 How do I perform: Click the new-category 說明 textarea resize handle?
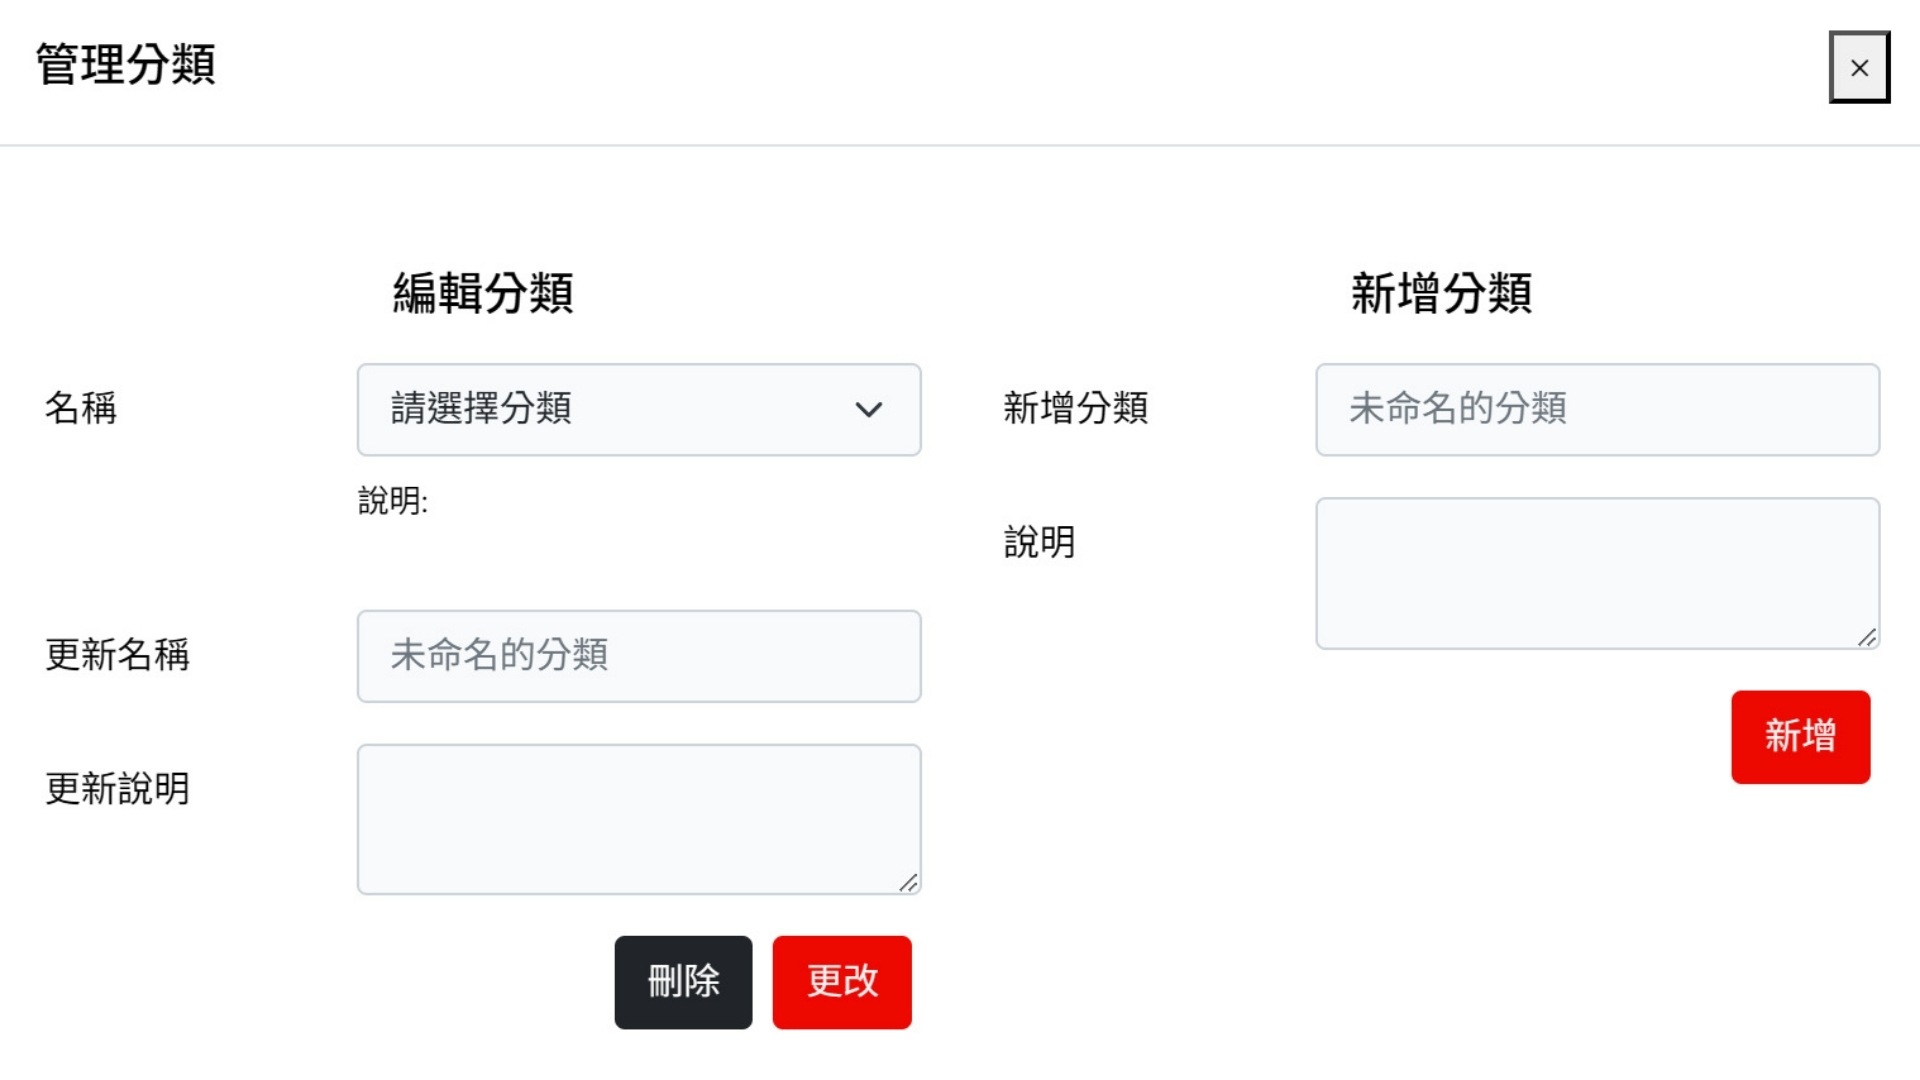pyautogui.click(x=1867, y=637)
